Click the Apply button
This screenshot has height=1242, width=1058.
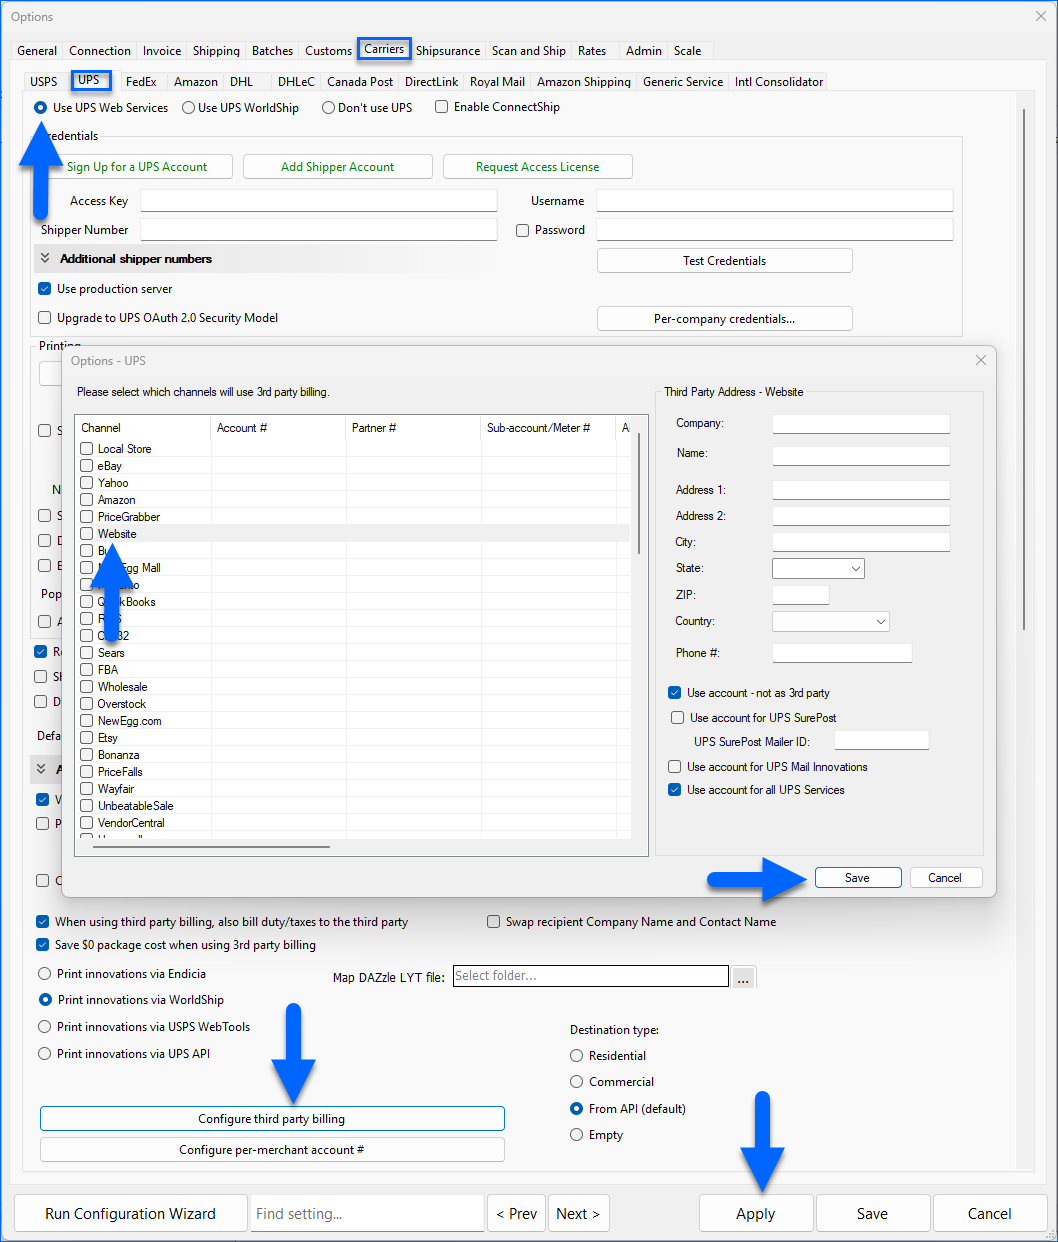[756, 1214]
